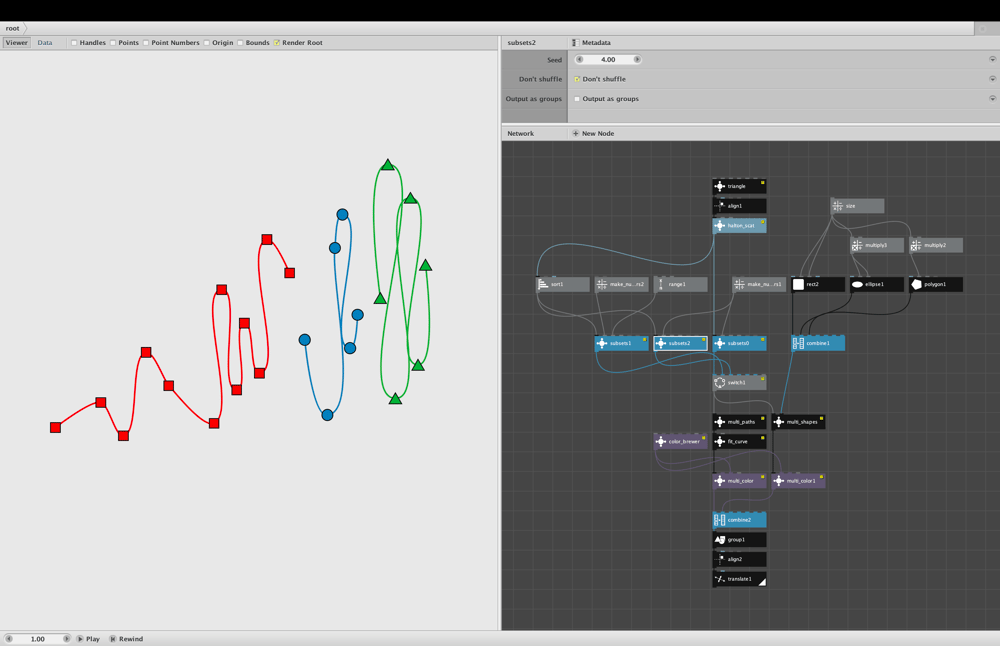This screenshot has height=646, width=1000.
Task: Open the Don't shuffle parameter options dropdown
Action: [992, 79]
